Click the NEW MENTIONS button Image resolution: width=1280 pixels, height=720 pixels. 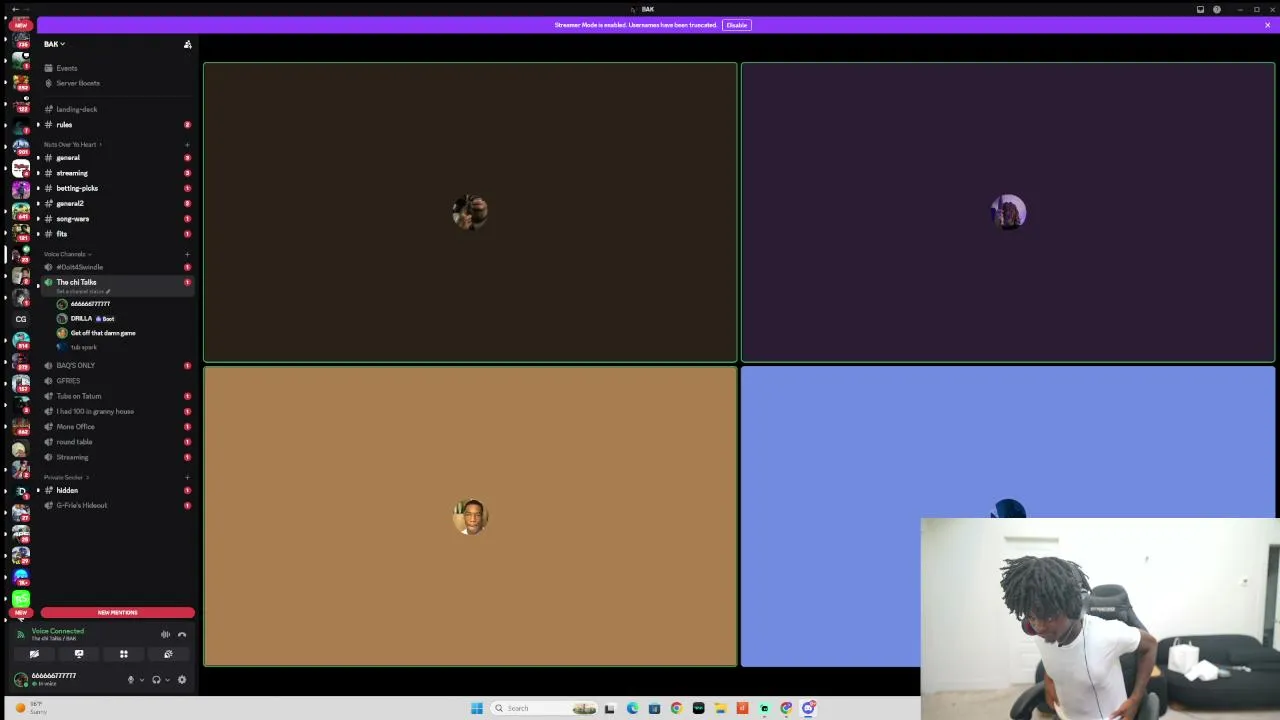point(117,612)
